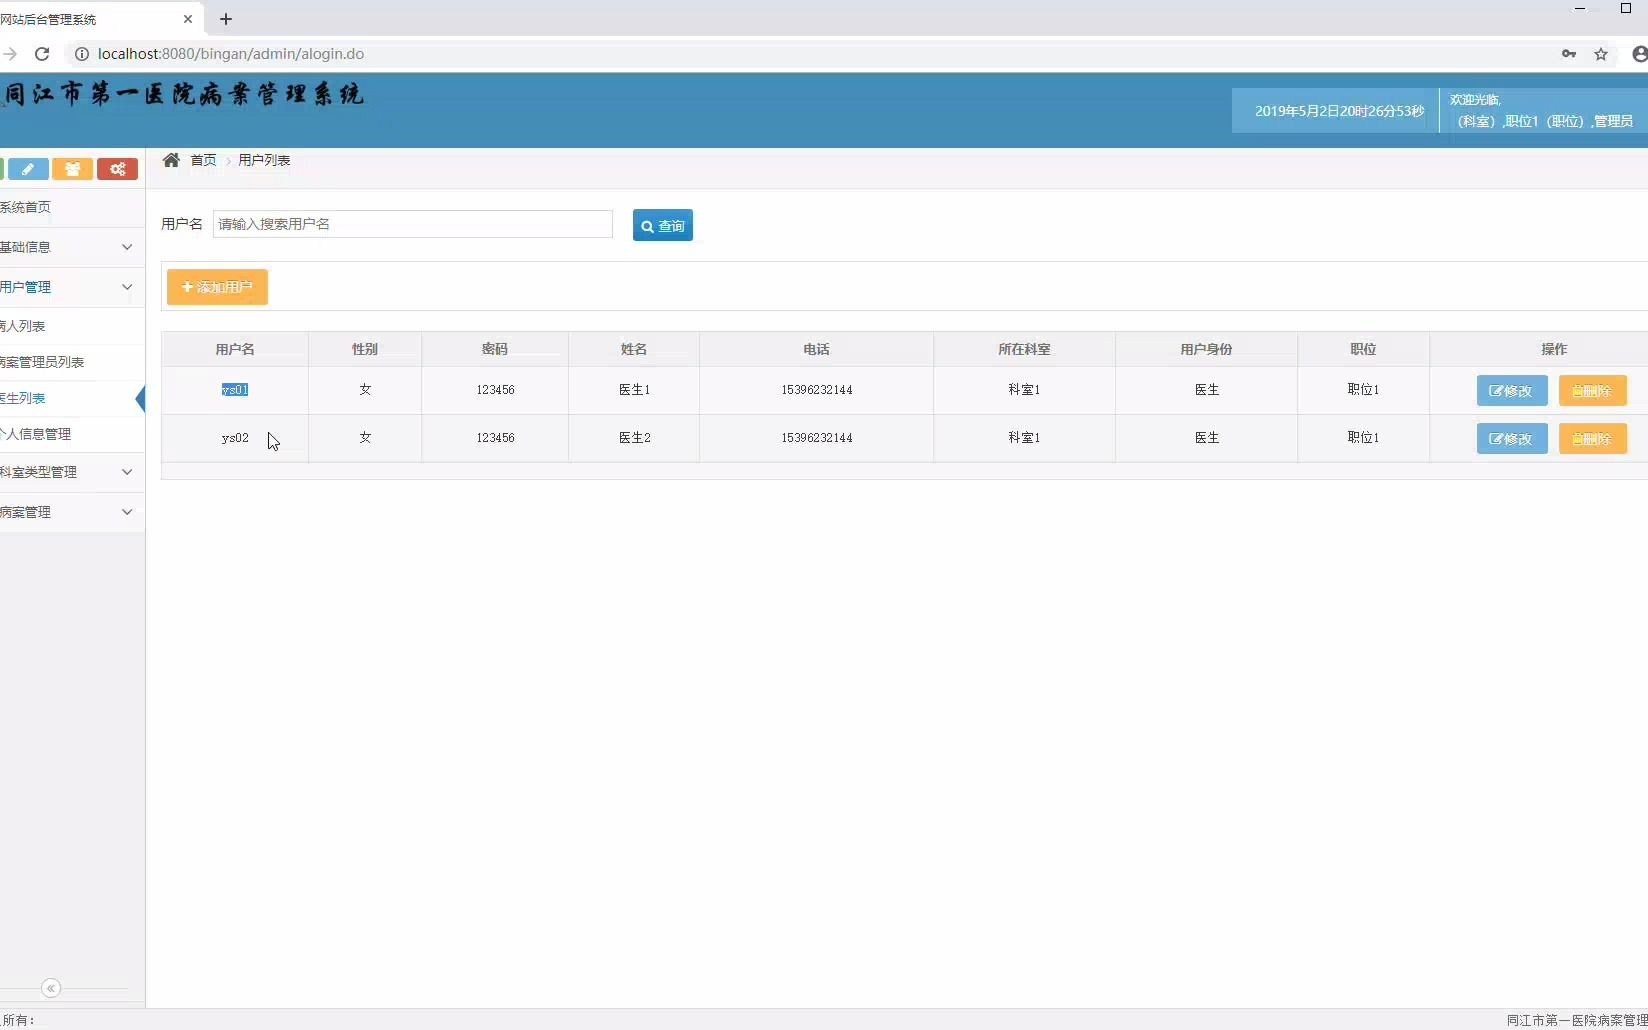This screenshot has height=1030, width=1648.
Task: Expand 基础信息 menu chevron
Action: coord(127,247)
